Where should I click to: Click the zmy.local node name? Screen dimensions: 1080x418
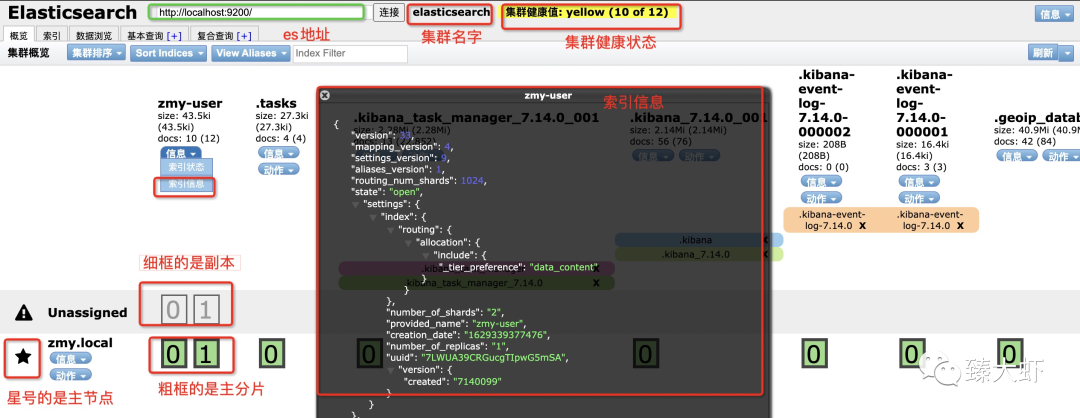click(x=80, y=342)
